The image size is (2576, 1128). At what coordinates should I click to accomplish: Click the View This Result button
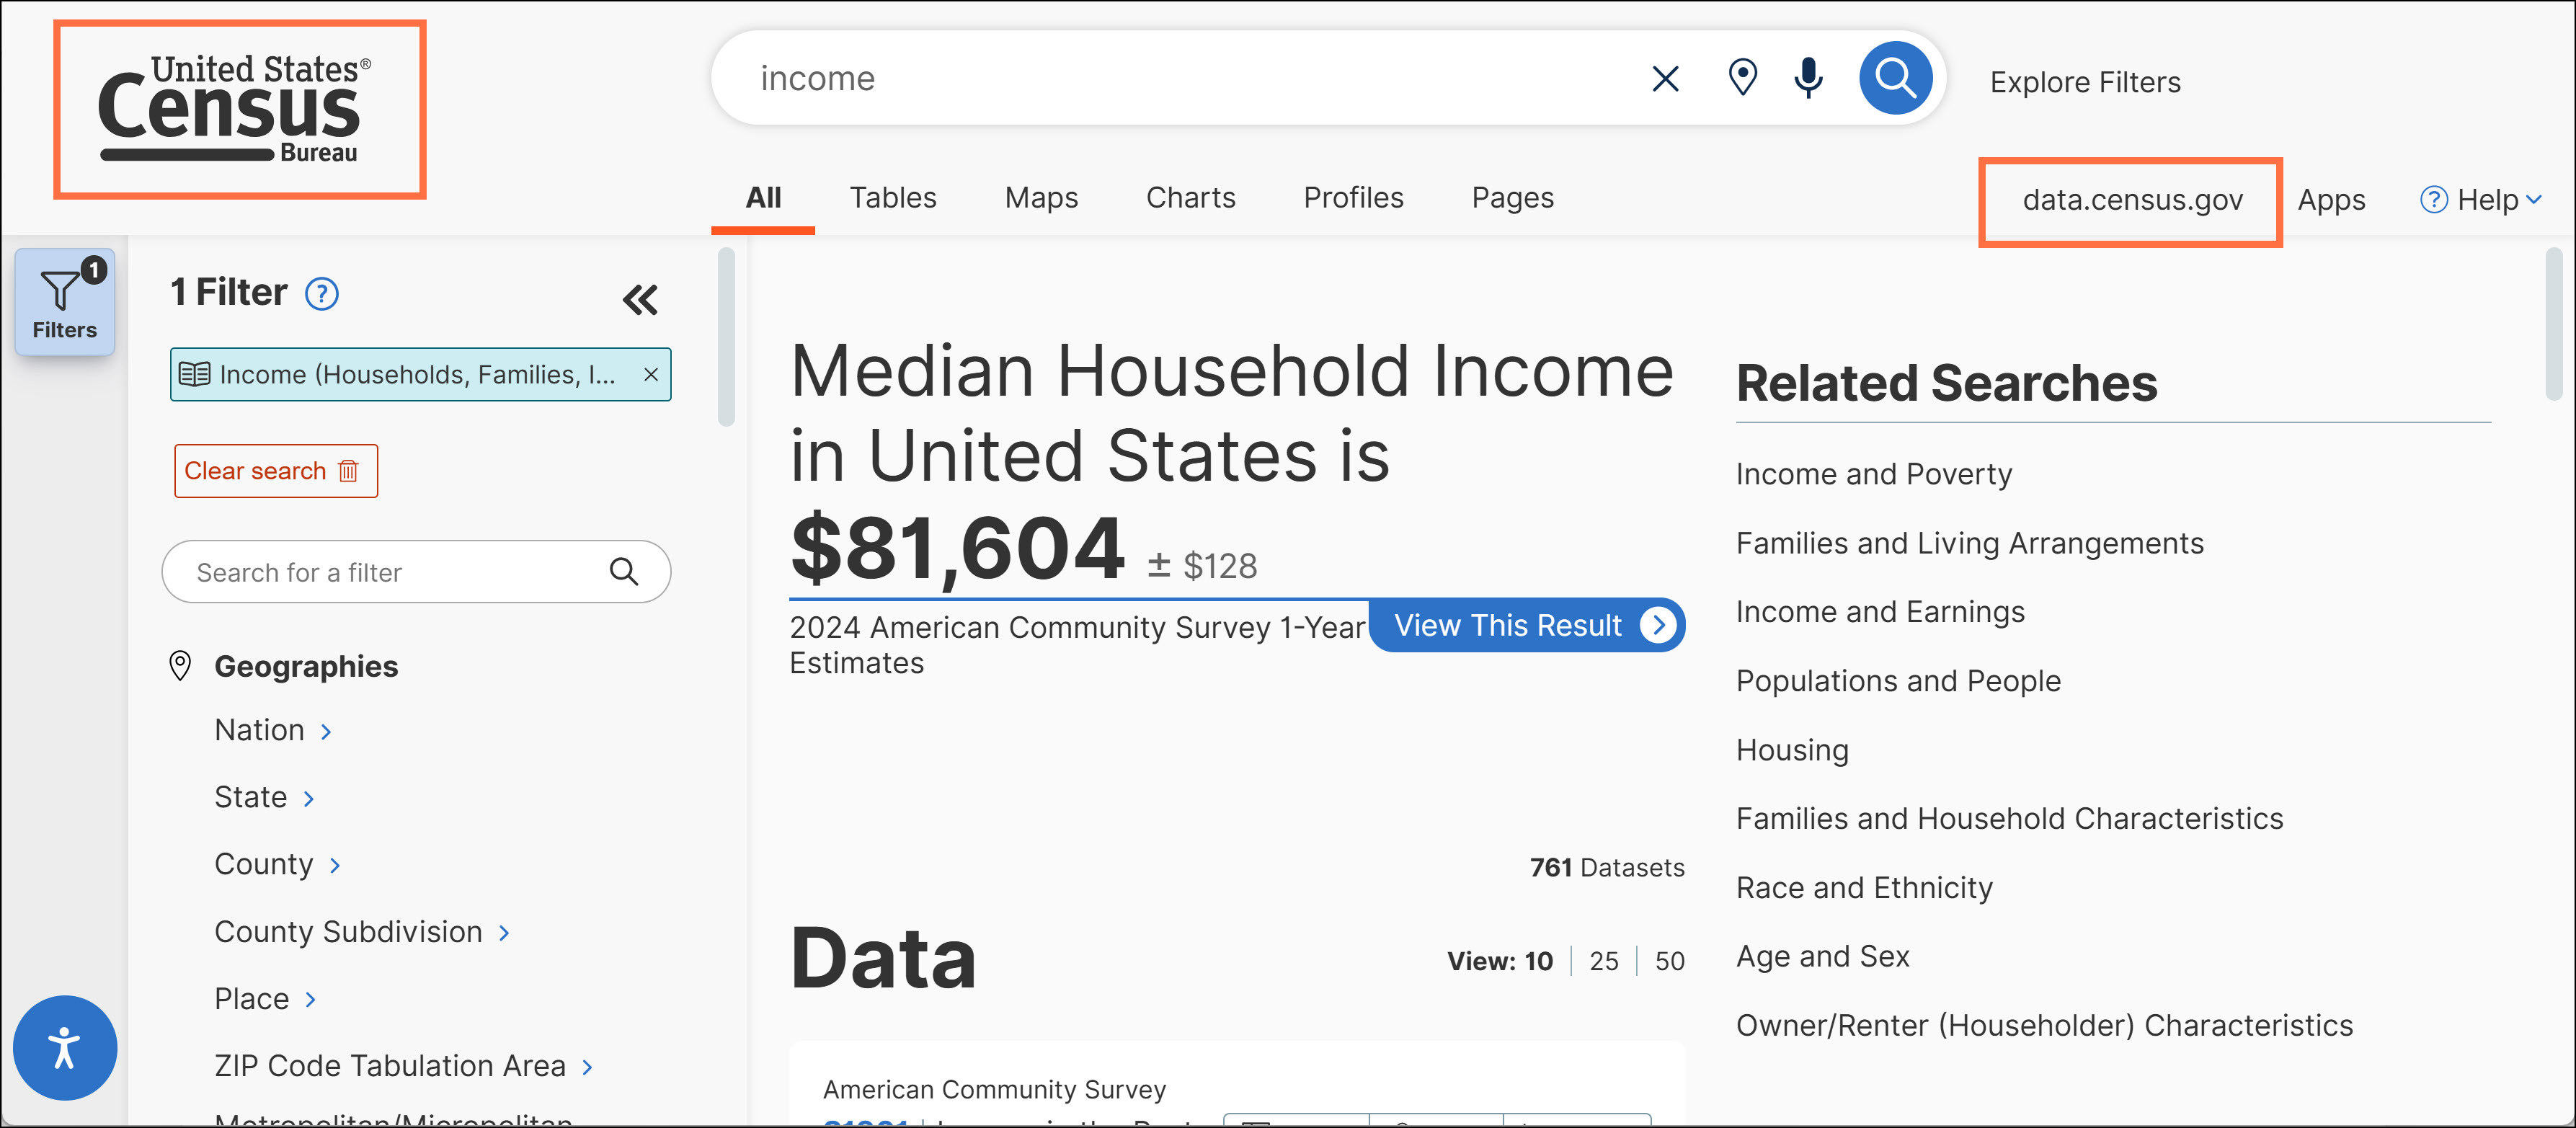point(1526,625)
